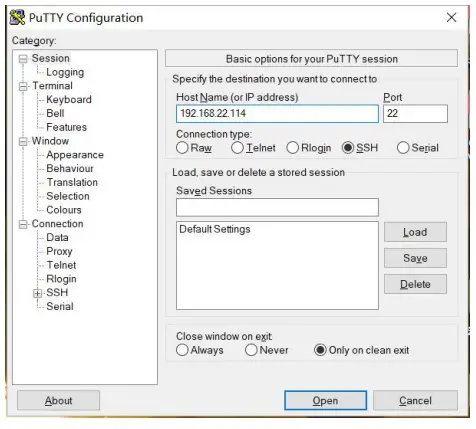Open the Behaviour category
The width and height of the screenshot is (476, 429).
click(70, 169)
